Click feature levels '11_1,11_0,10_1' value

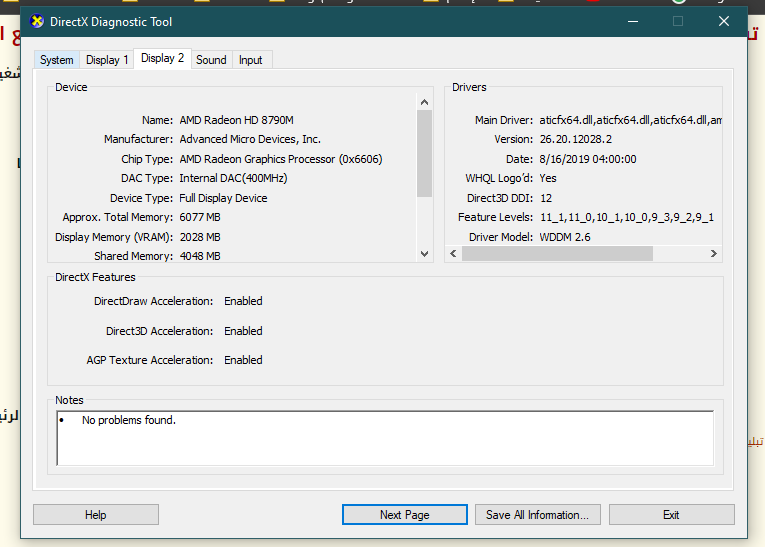point(626,217)
